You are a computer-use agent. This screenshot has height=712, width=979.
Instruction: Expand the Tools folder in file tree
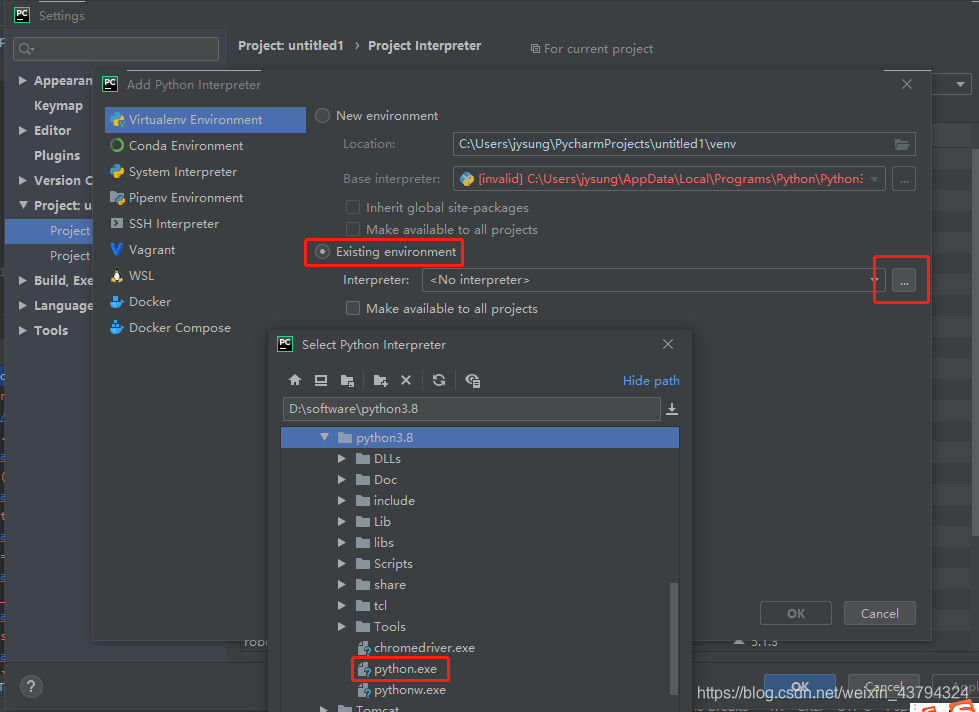click(x=342, y=626)
